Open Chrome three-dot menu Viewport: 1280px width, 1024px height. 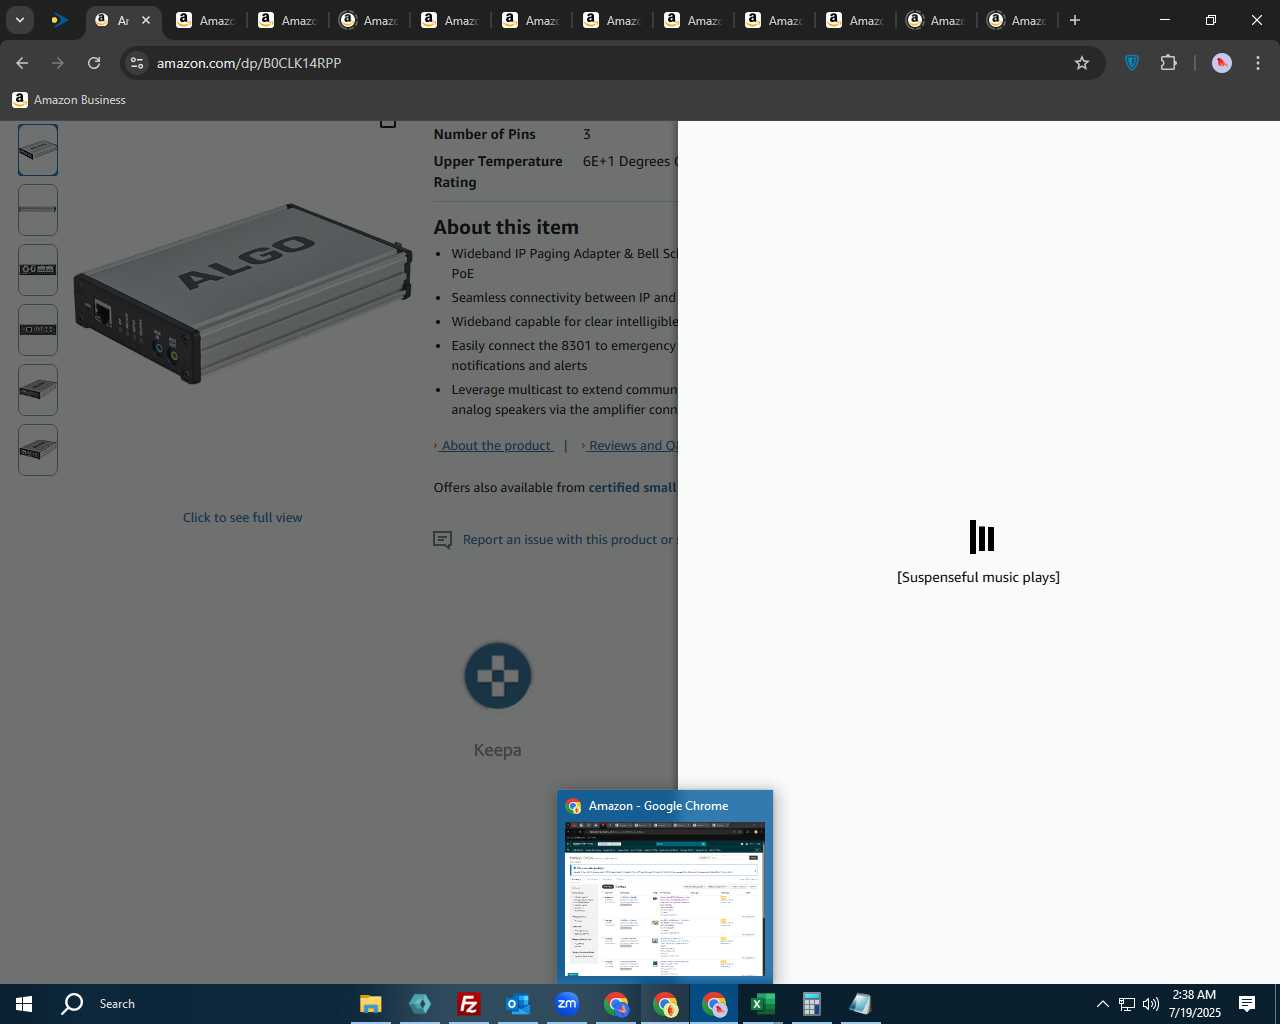(1258, 63)
